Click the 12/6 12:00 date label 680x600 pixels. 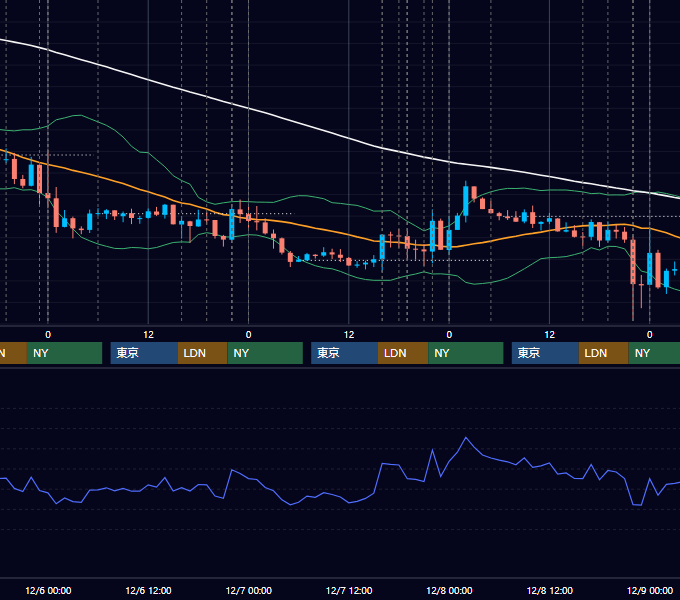click(x=148, y=590)
